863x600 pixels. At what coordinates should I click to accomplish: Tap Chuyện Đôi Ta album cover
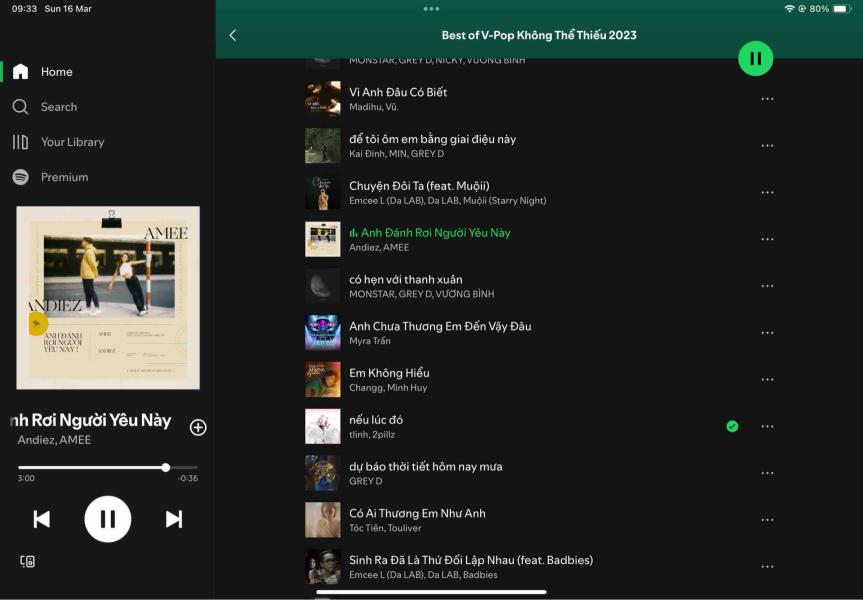coord(323,193)
